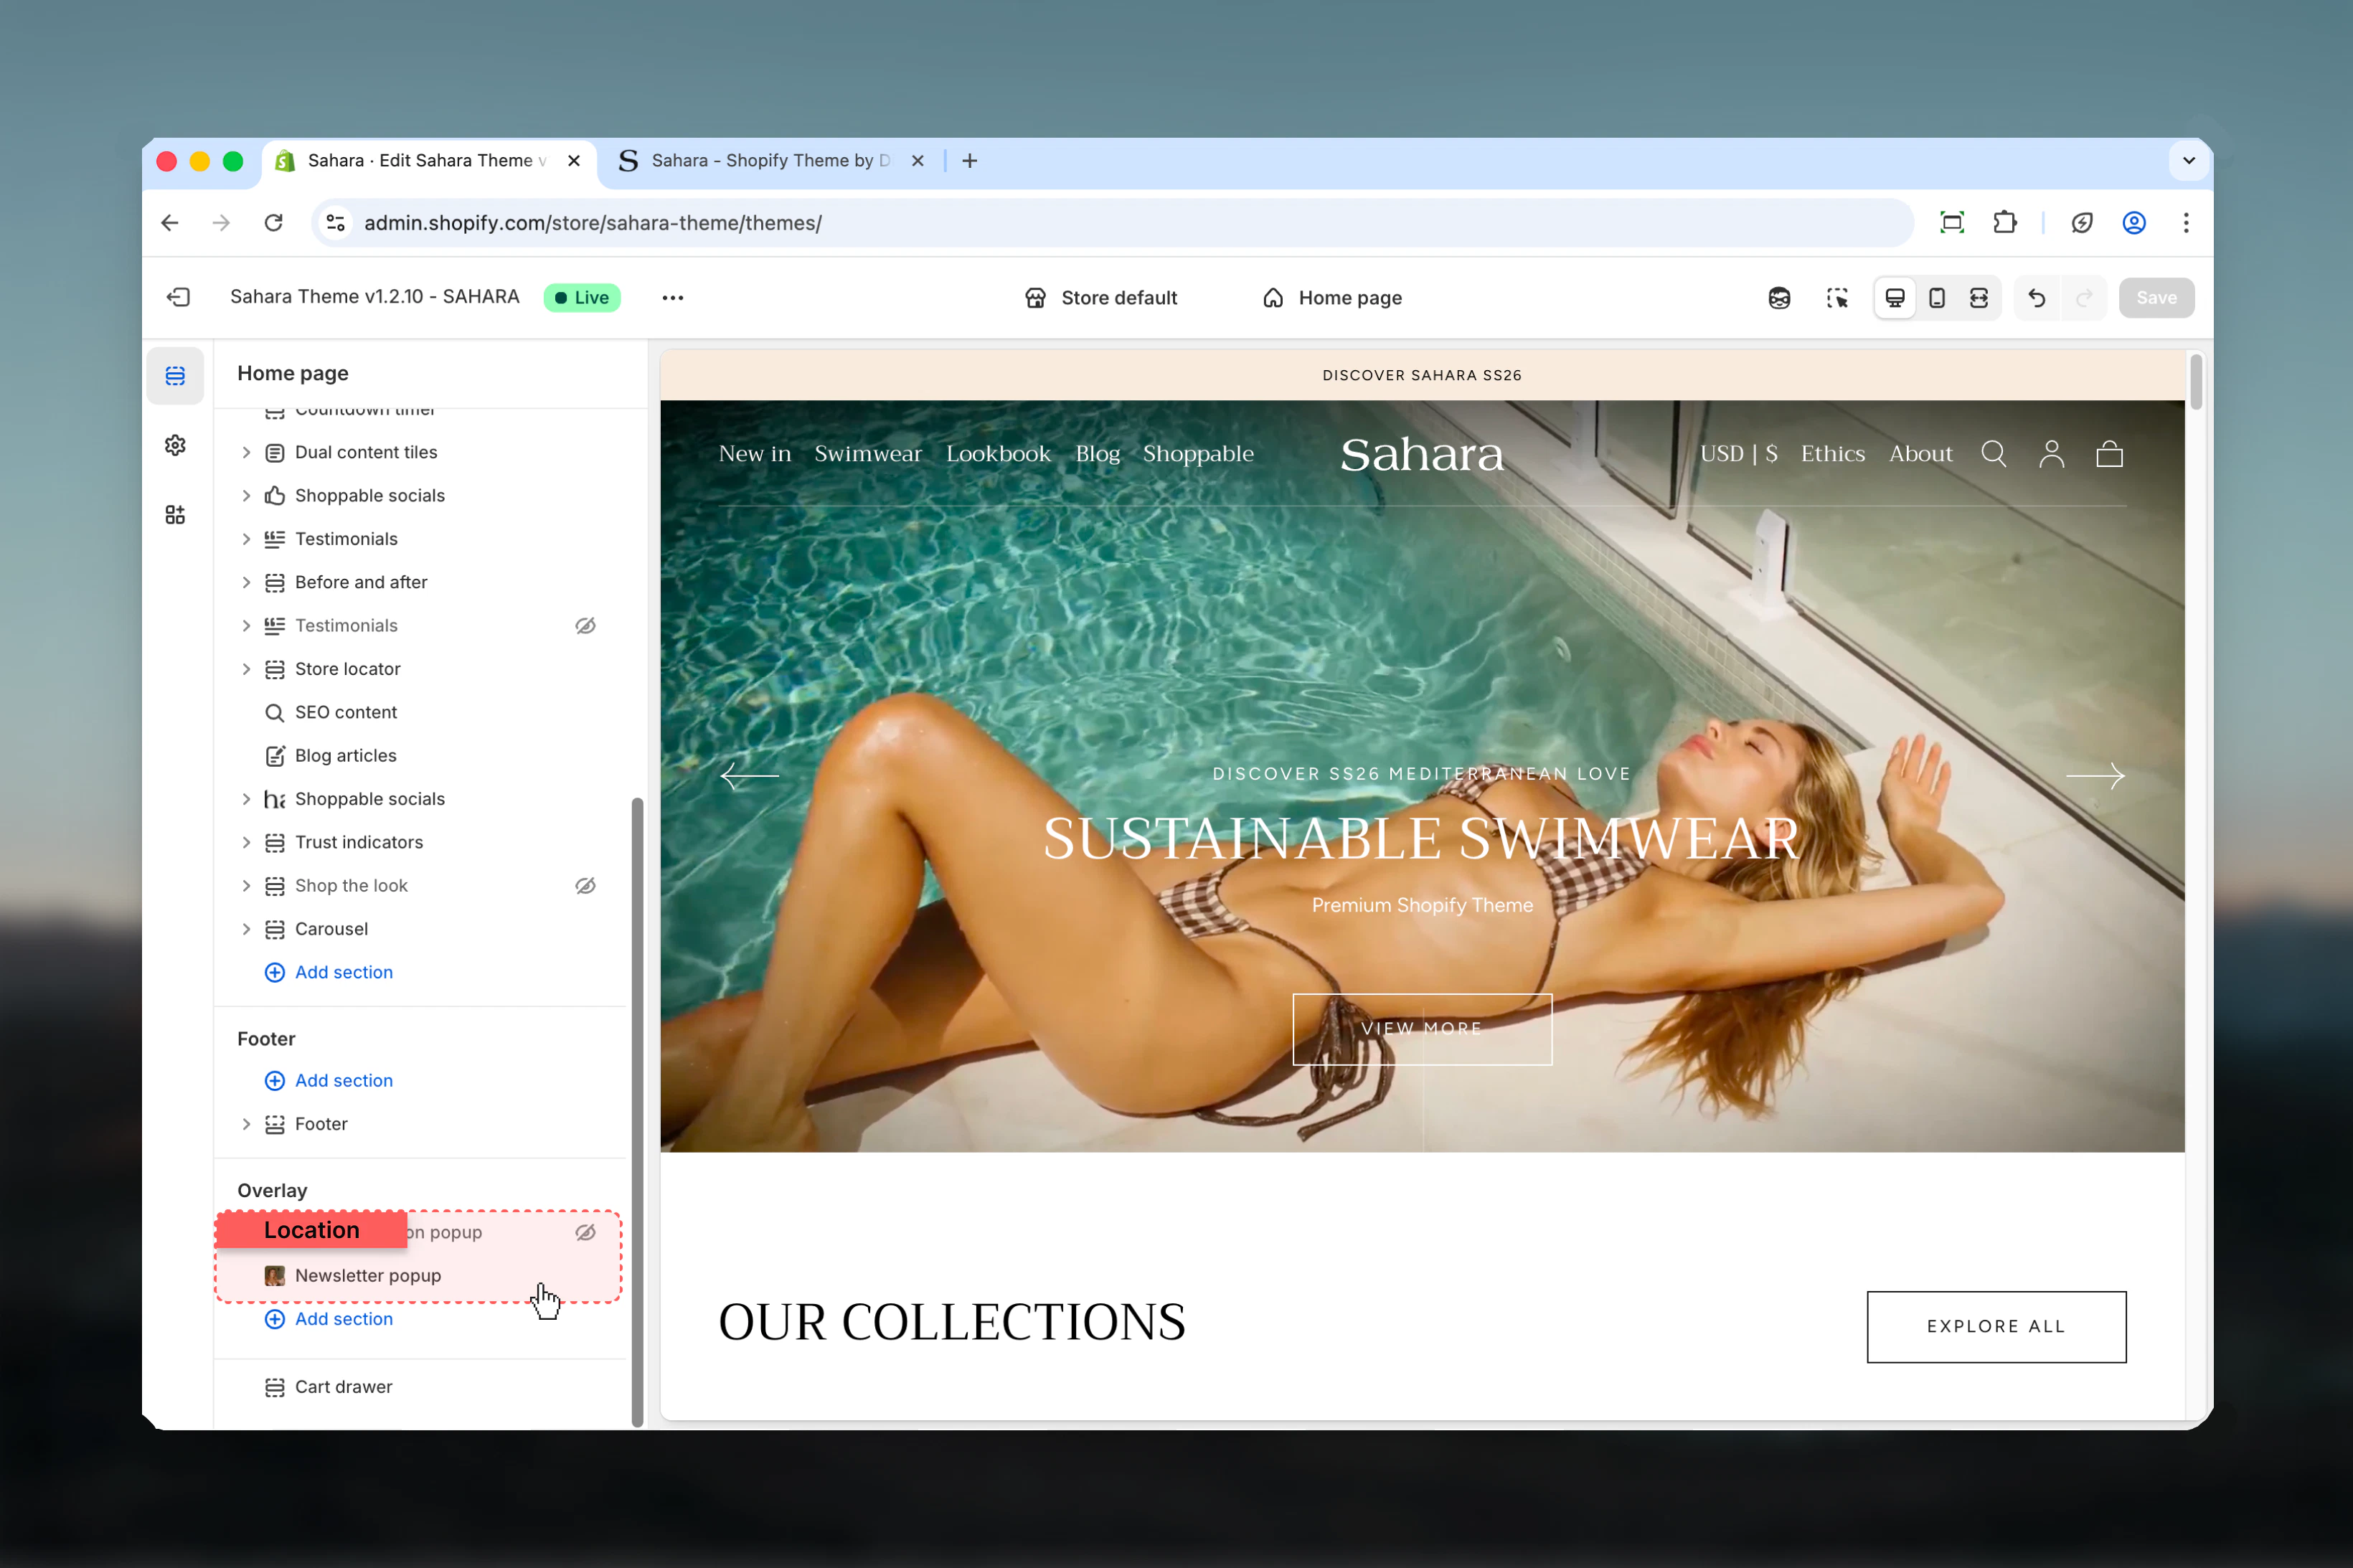Image resolution: width=2353 pixels, height=1568 pixels.
Task: Expand the Dual content tiles section
Action: tap(246, 453)
